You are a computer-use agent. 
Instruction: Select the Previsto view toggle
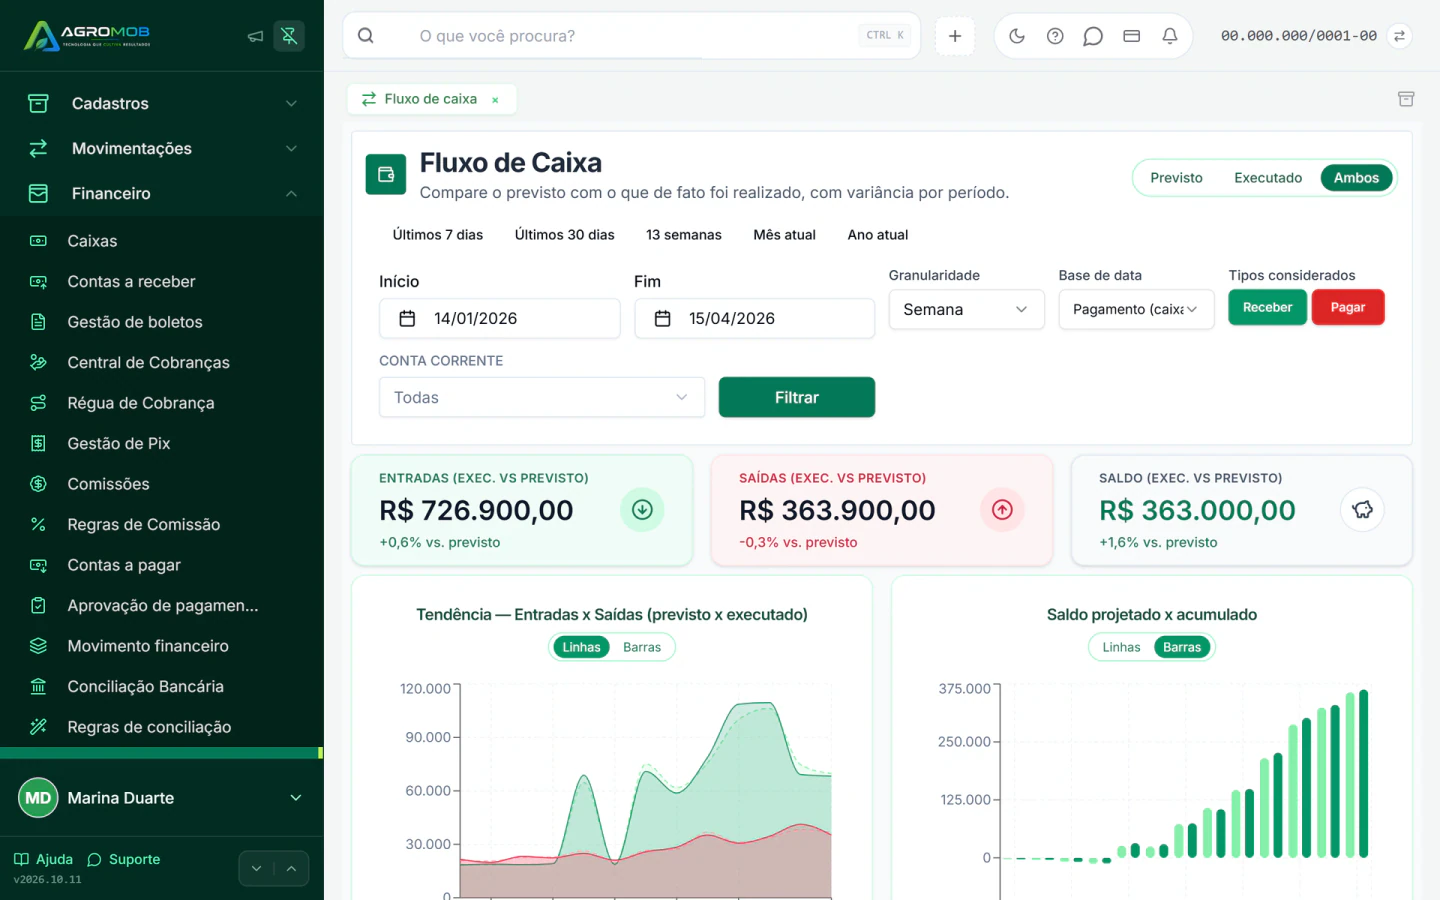[1176, 178]
